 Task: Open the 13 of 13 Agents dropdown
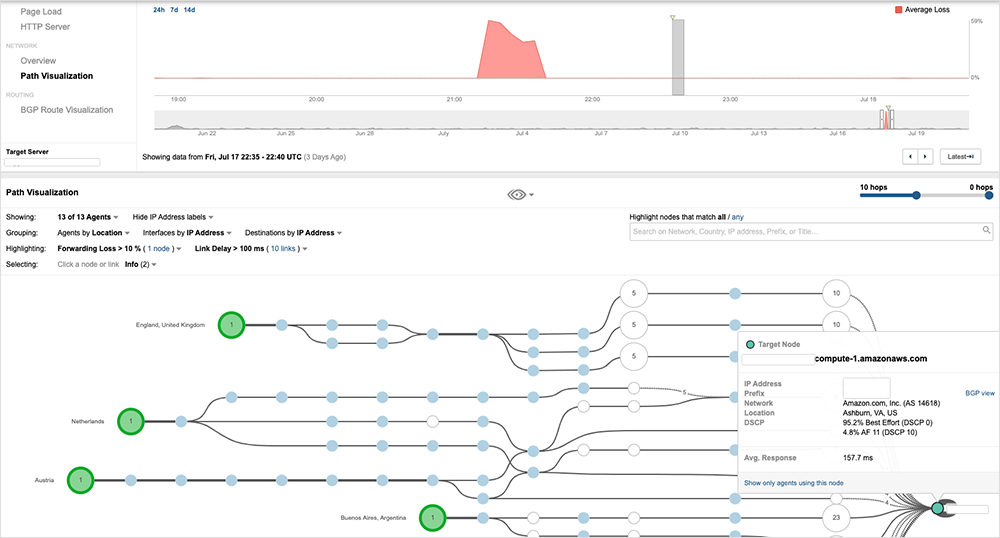pos(89,217)
